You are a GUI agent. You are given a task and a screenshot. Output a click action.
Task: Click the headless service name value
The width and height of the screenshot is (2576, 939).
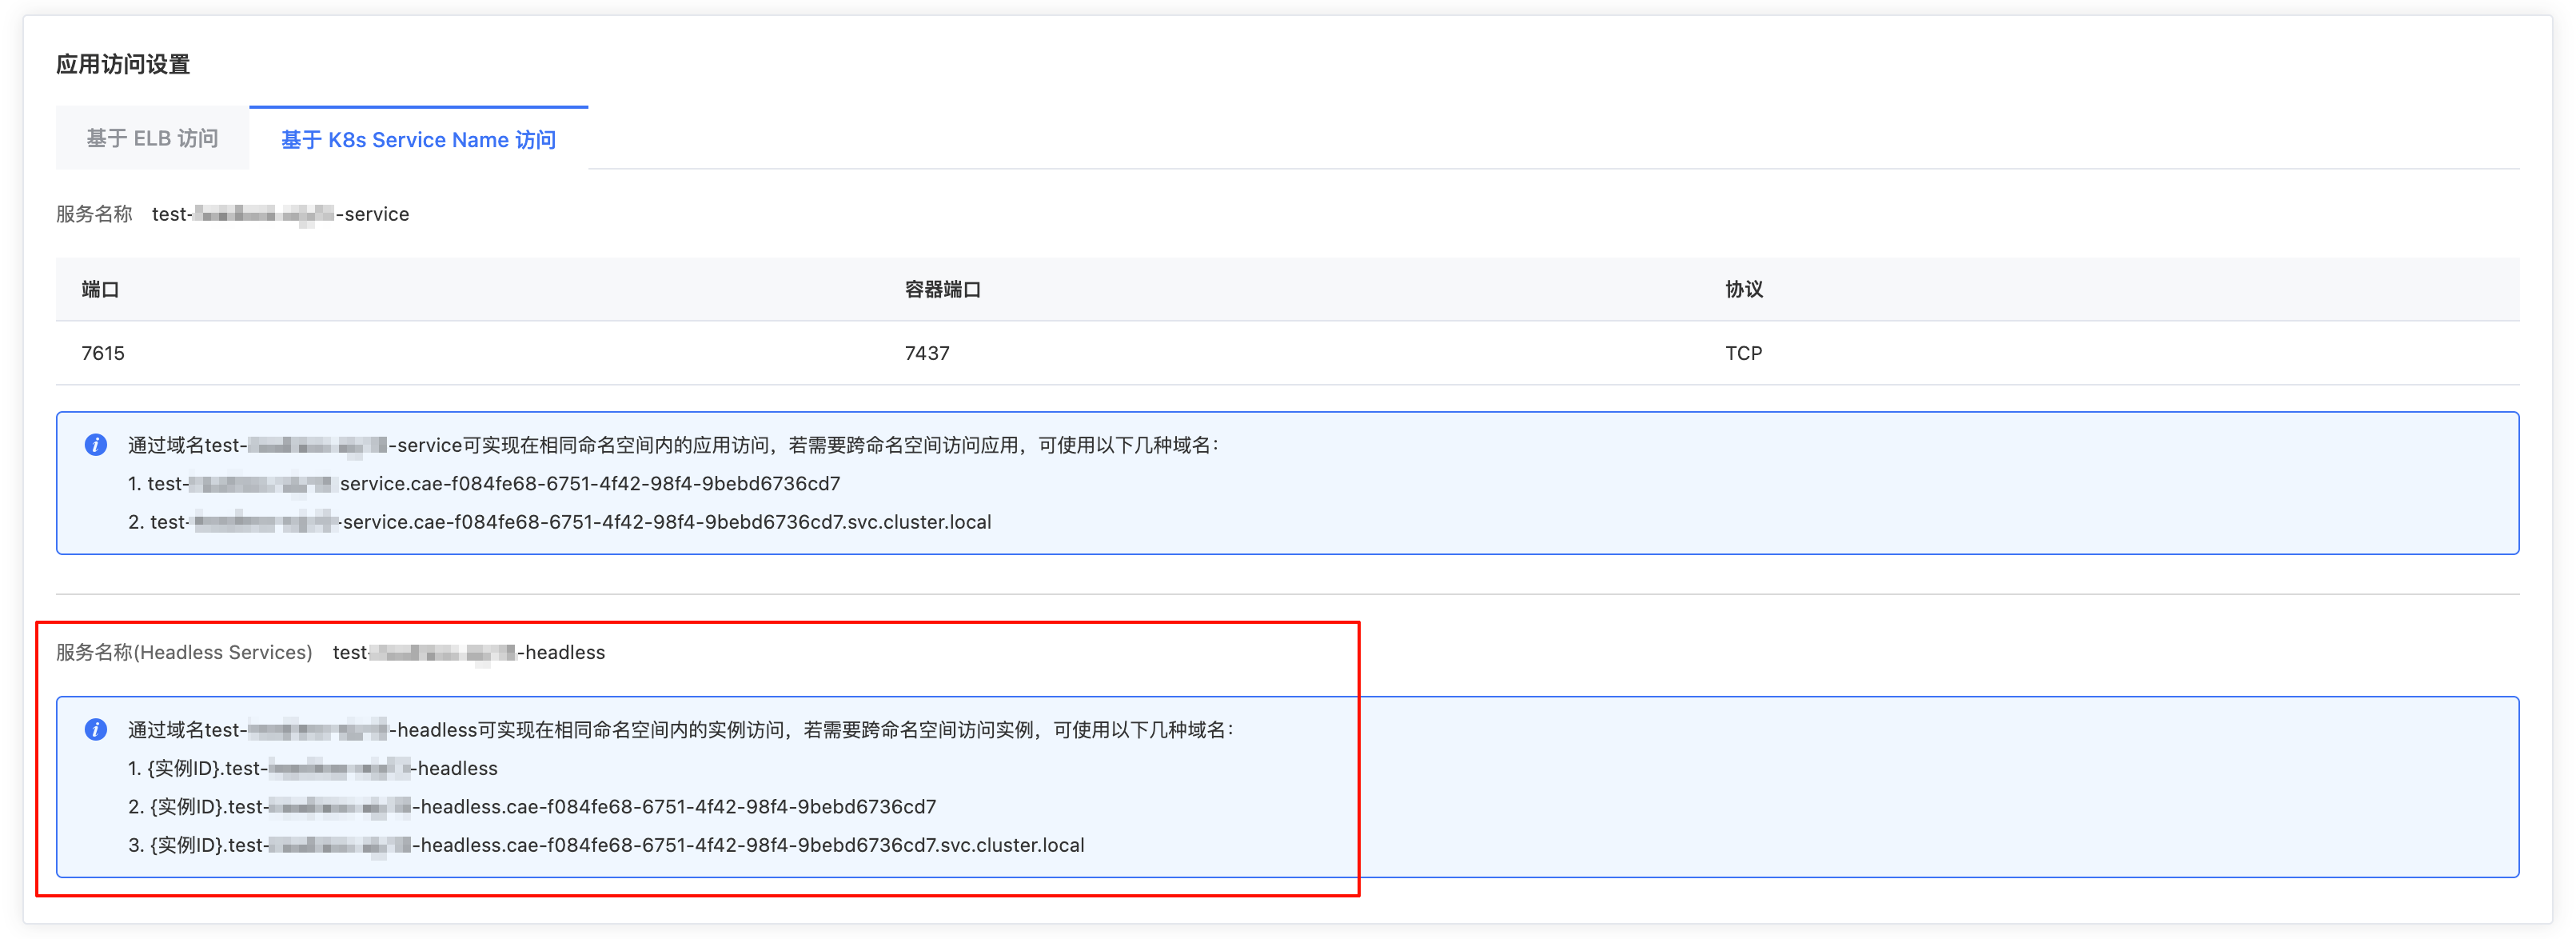pos(469,652)
